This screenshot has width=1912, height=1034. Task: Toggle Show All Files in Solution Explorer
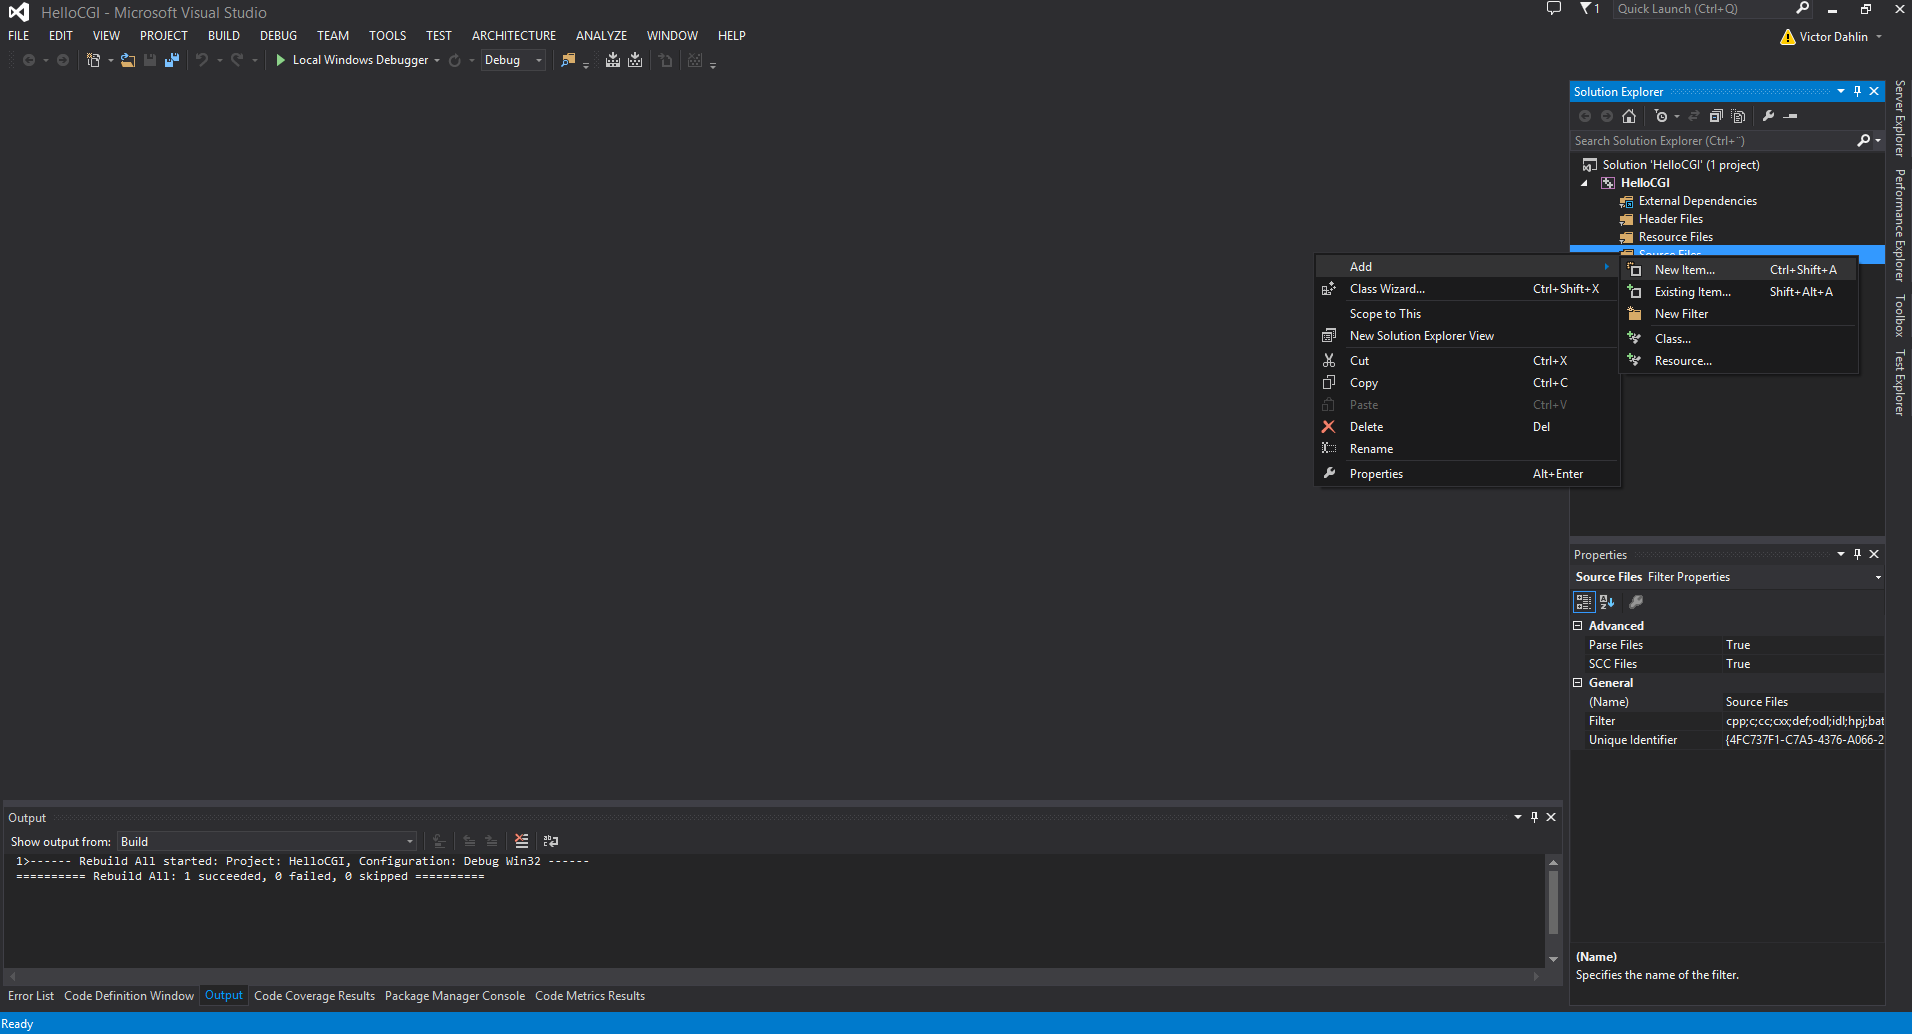click(1738, 116)
